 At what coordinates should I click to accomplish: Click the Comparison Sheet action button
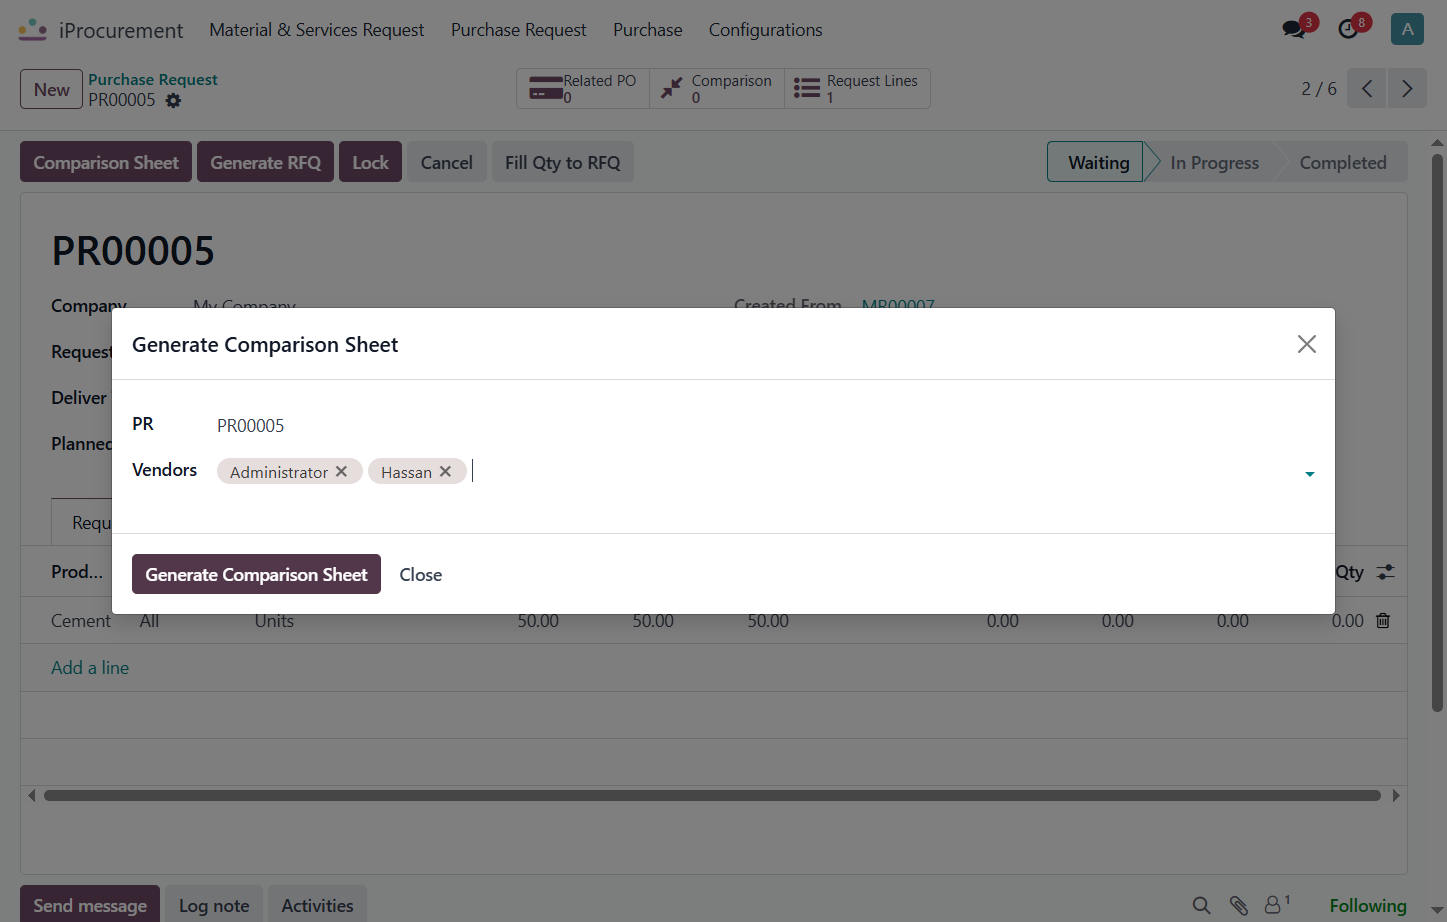(106, 162)
